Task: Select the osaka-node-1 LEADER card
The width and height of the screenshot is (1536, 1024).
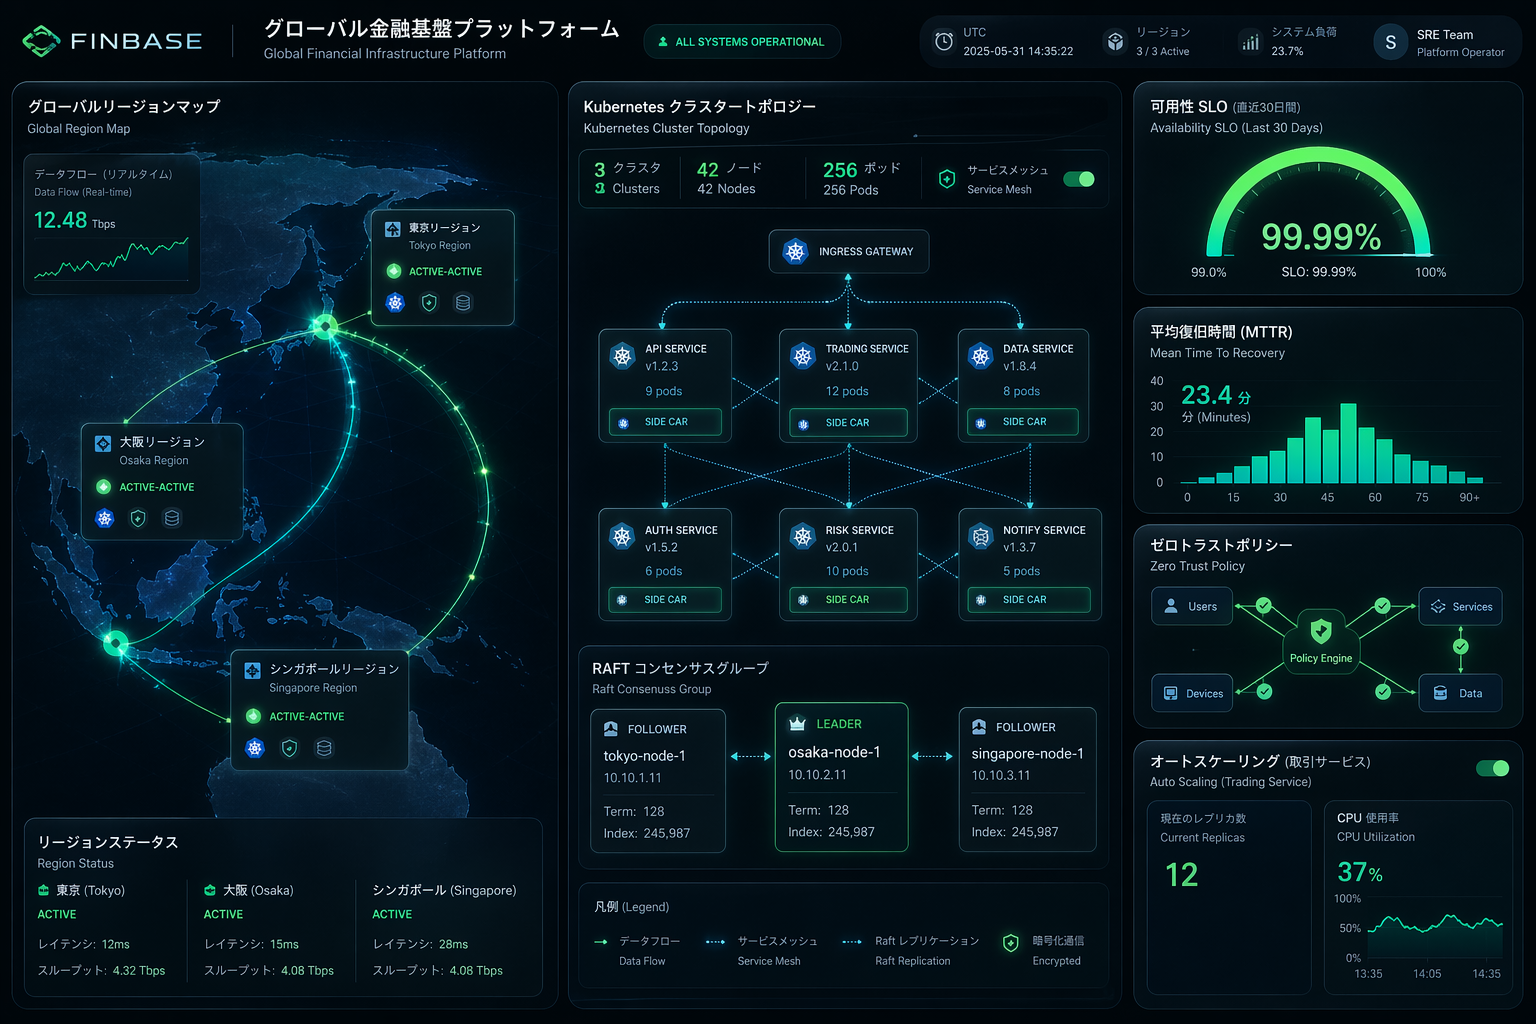Action: pyautogui.click(x=841, y=777)
